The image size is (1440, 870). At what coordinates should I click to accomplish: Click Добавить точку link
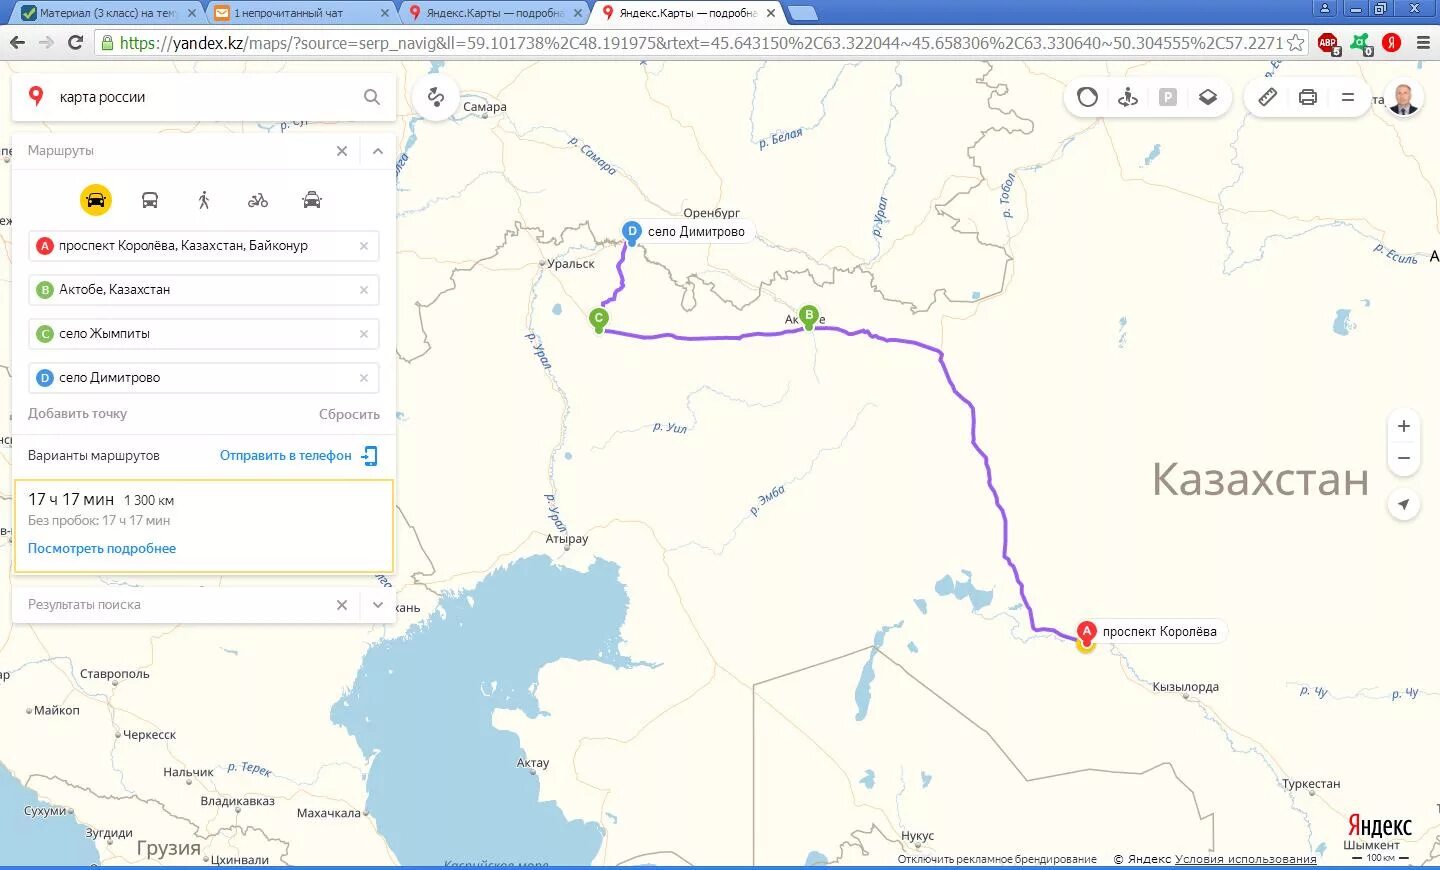tap(77, 414)
